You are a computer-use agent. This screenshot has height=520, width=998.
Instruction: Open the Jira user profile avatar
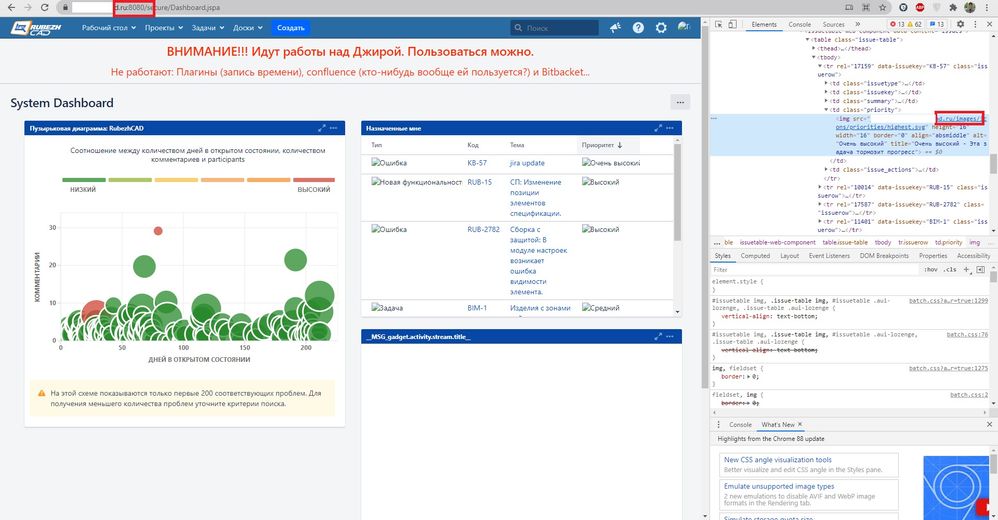684,27
